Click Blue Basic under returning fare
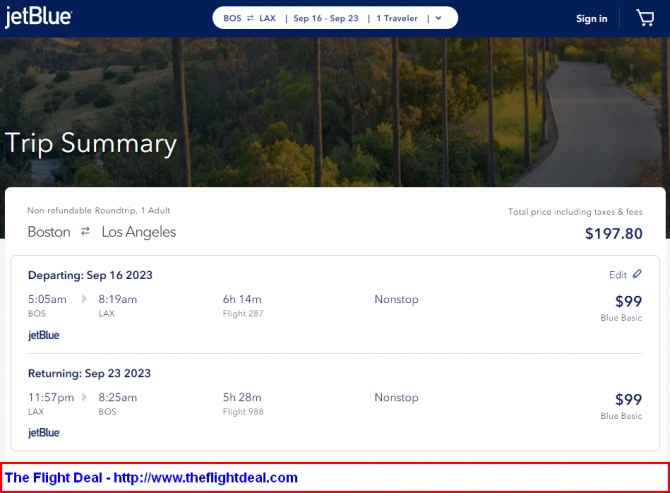 point(621,416)
